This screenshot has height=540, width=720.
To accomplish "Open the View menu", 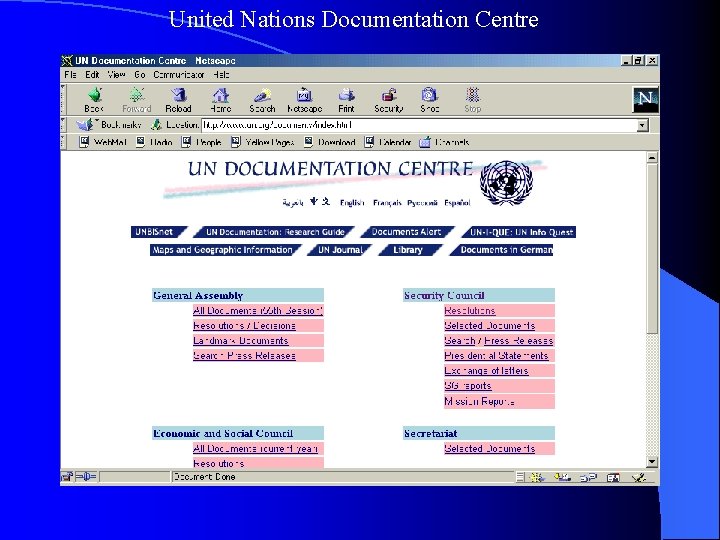I will pyautogui.click(x=116, y=74).
